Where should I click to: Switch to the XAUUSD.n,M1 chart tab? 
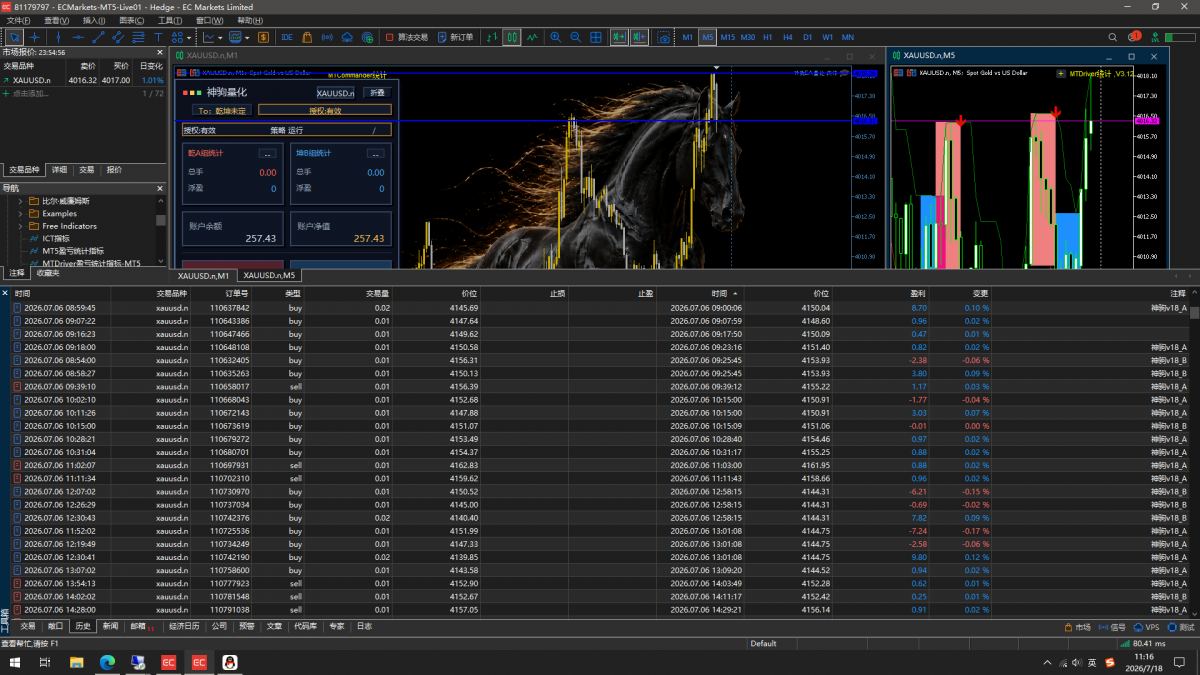click(x=203, y=275)
